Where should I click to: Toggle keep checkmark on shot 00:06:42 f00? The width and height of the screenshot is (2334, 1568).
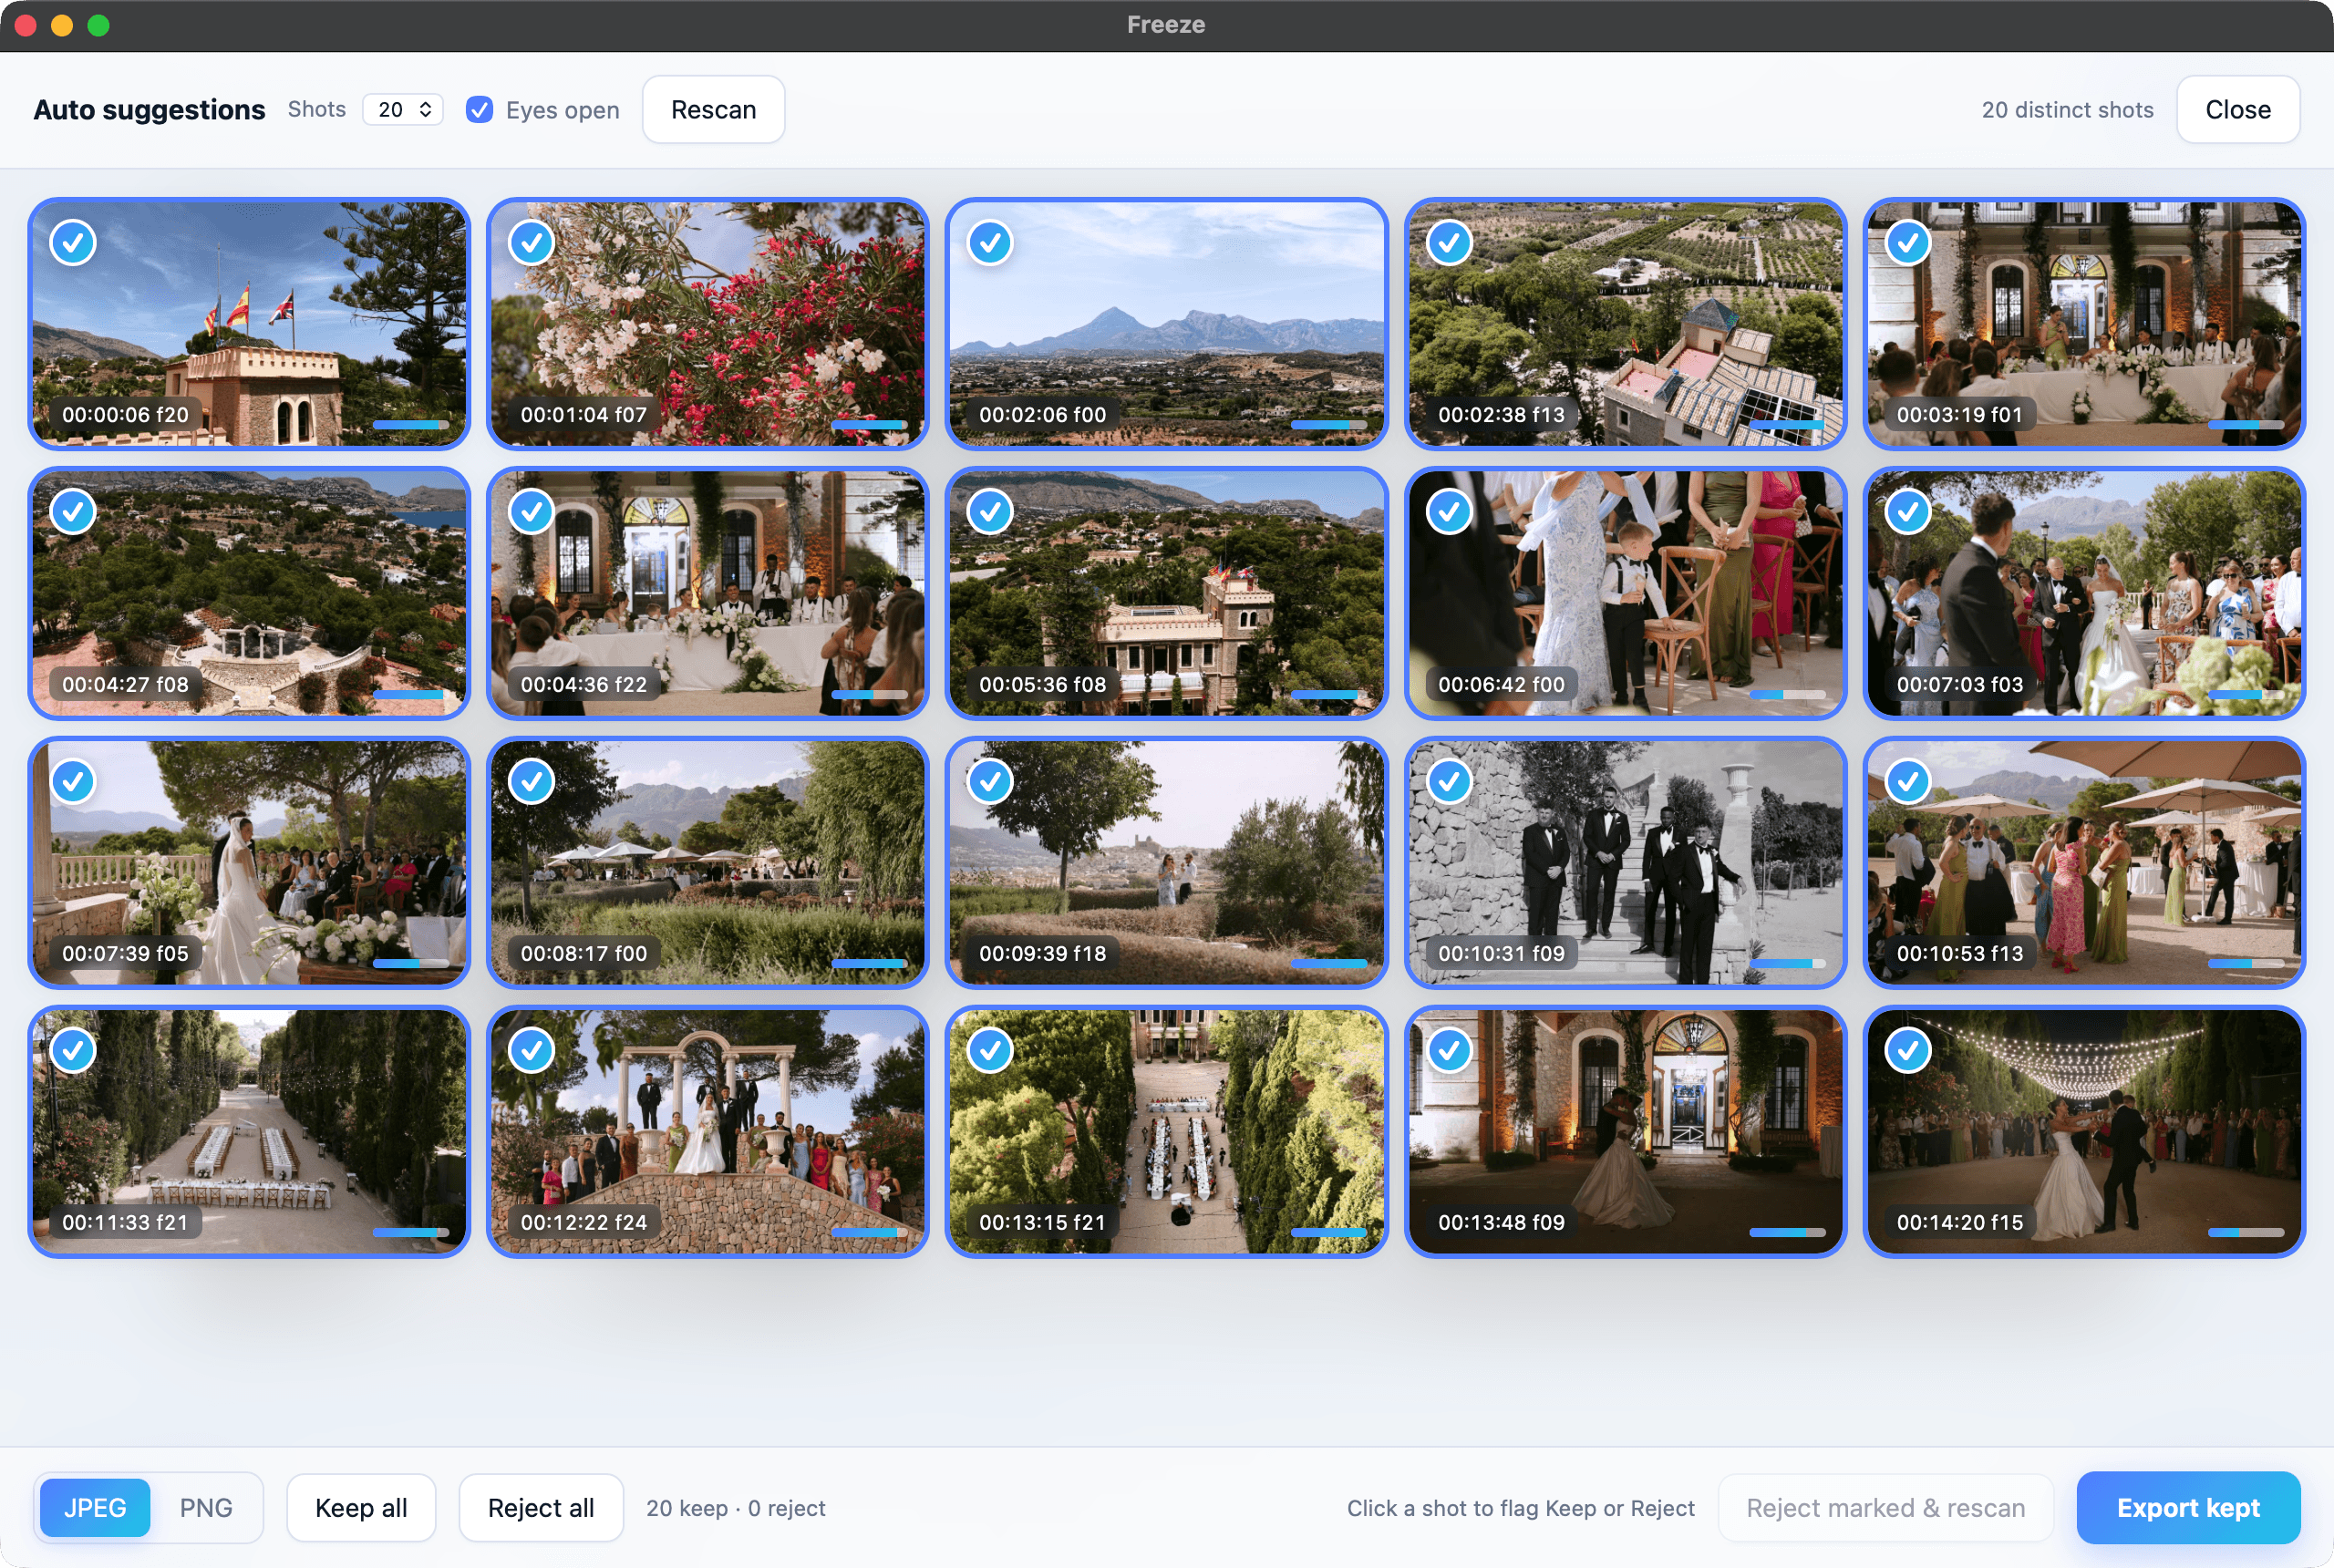1449,512
